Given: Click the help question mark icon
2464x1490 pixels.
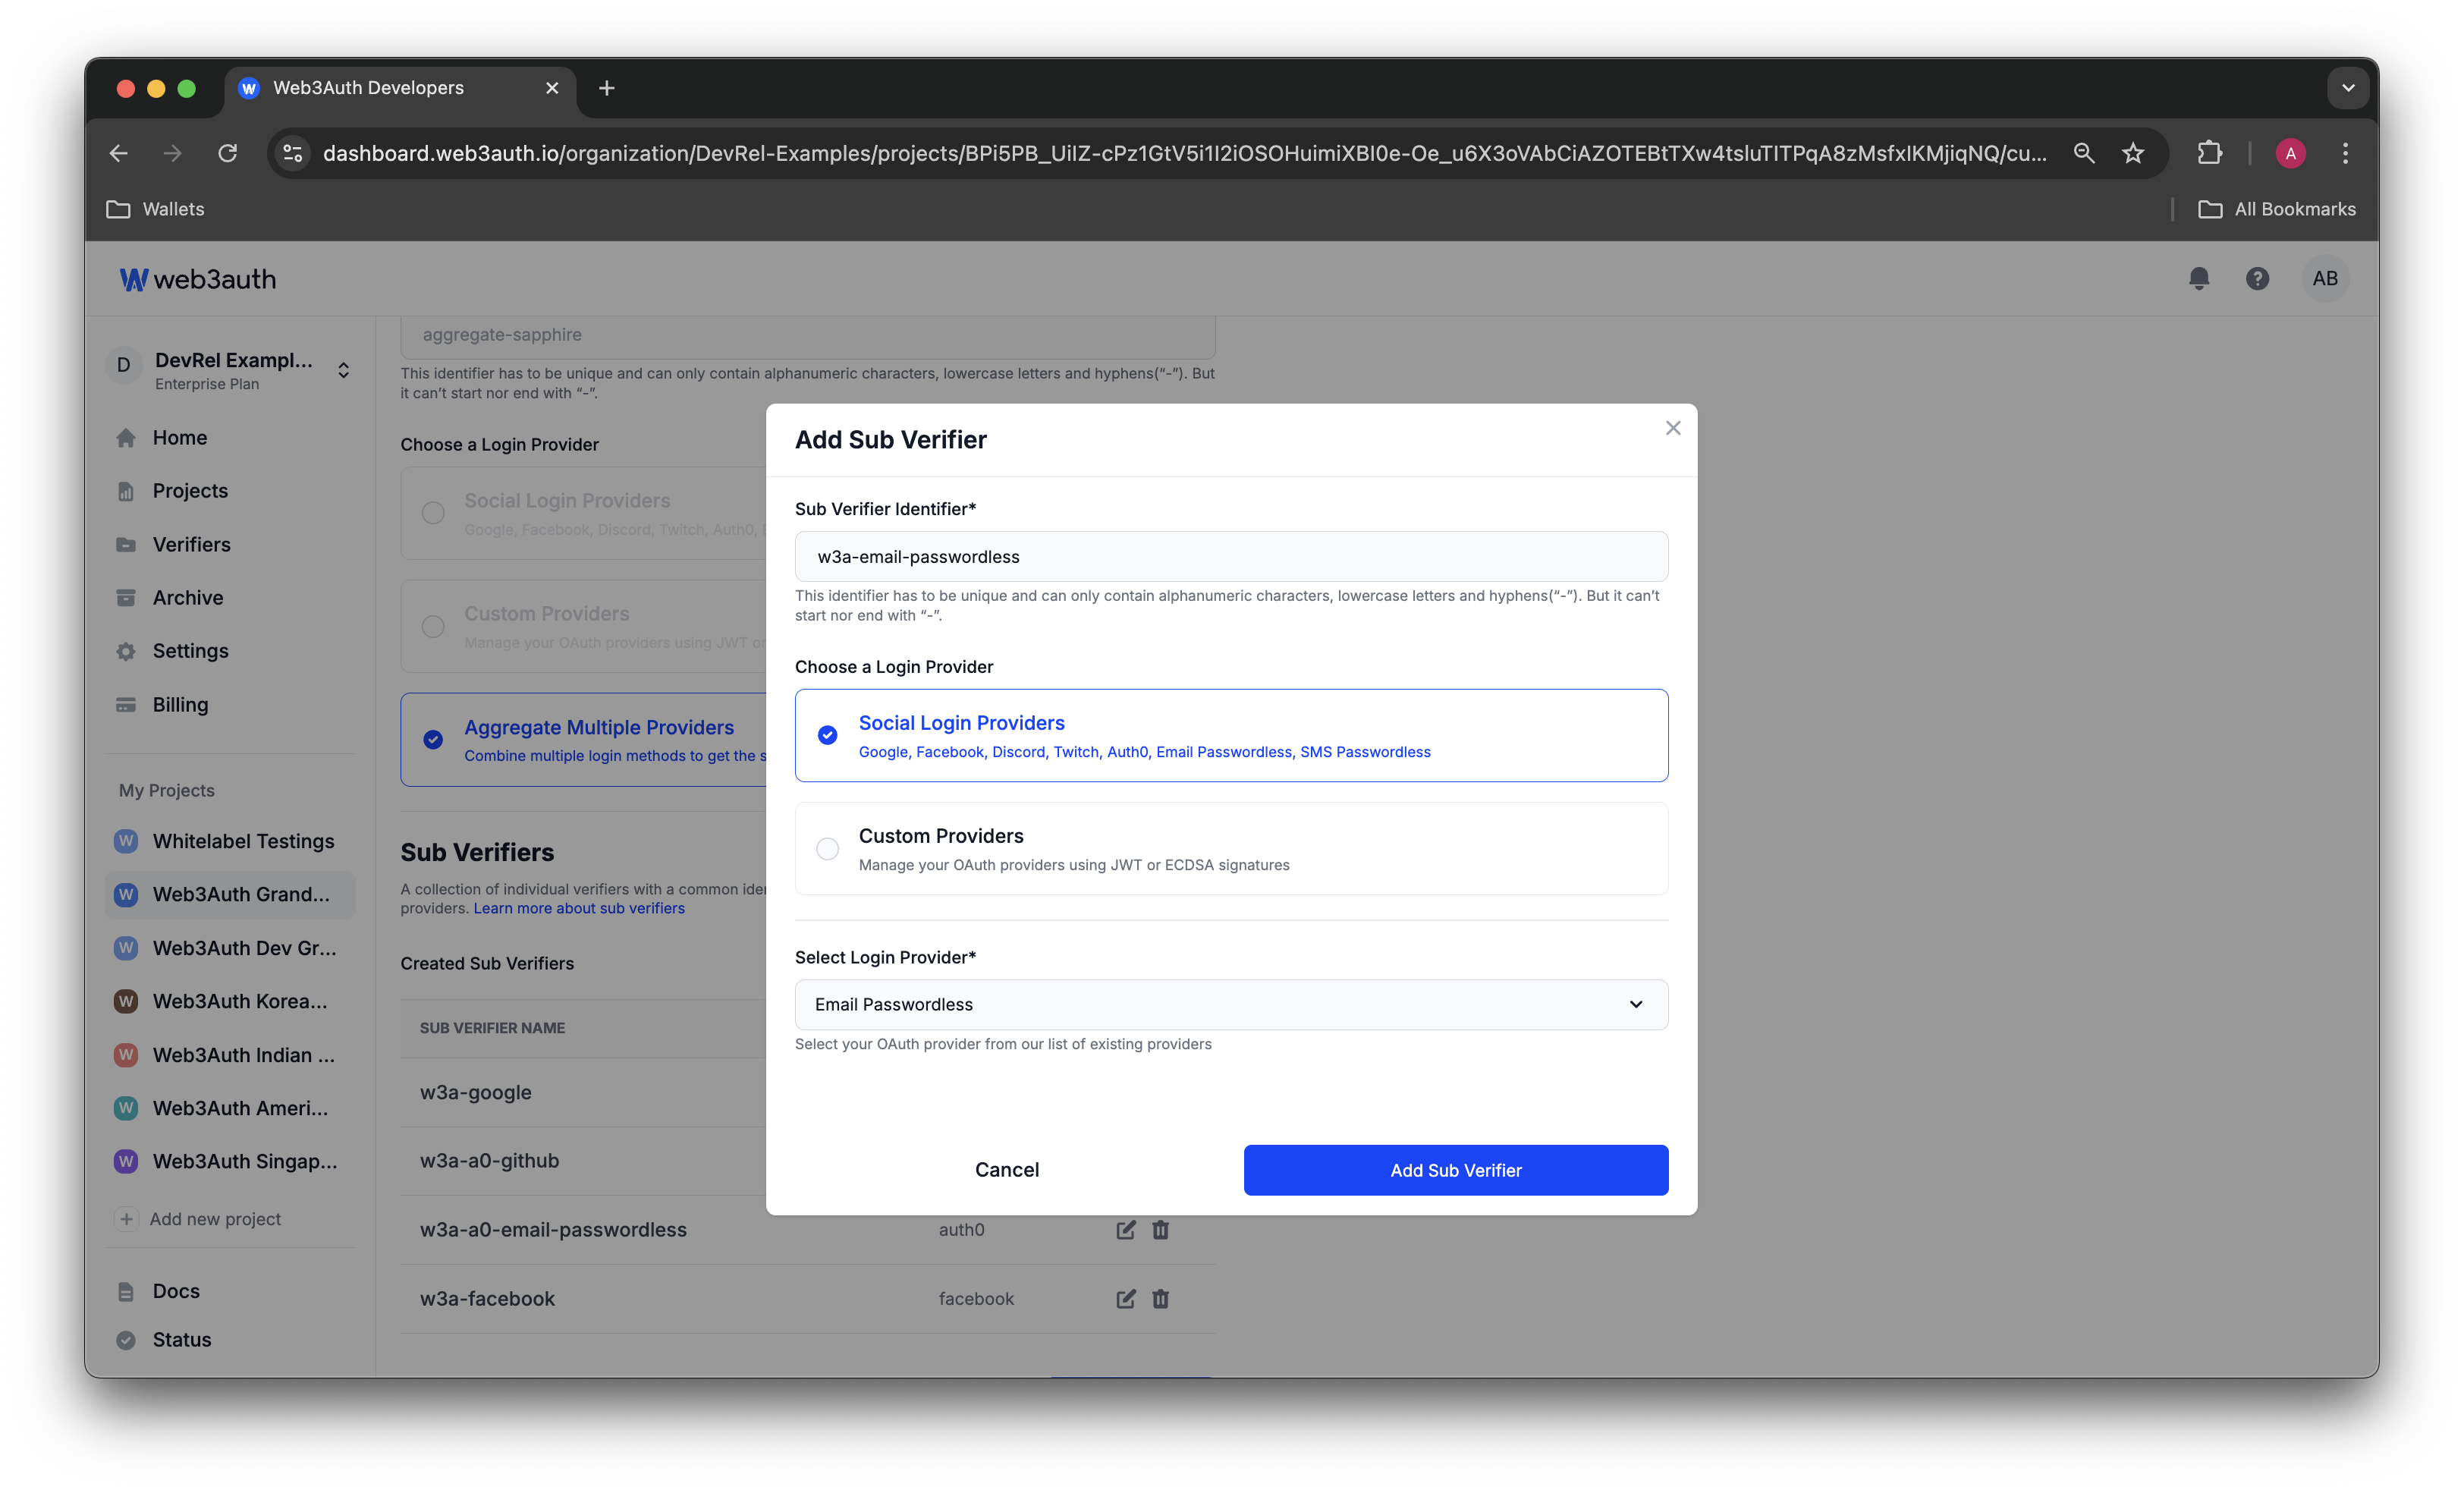Looking at the screenshot, I should 2258,278.
